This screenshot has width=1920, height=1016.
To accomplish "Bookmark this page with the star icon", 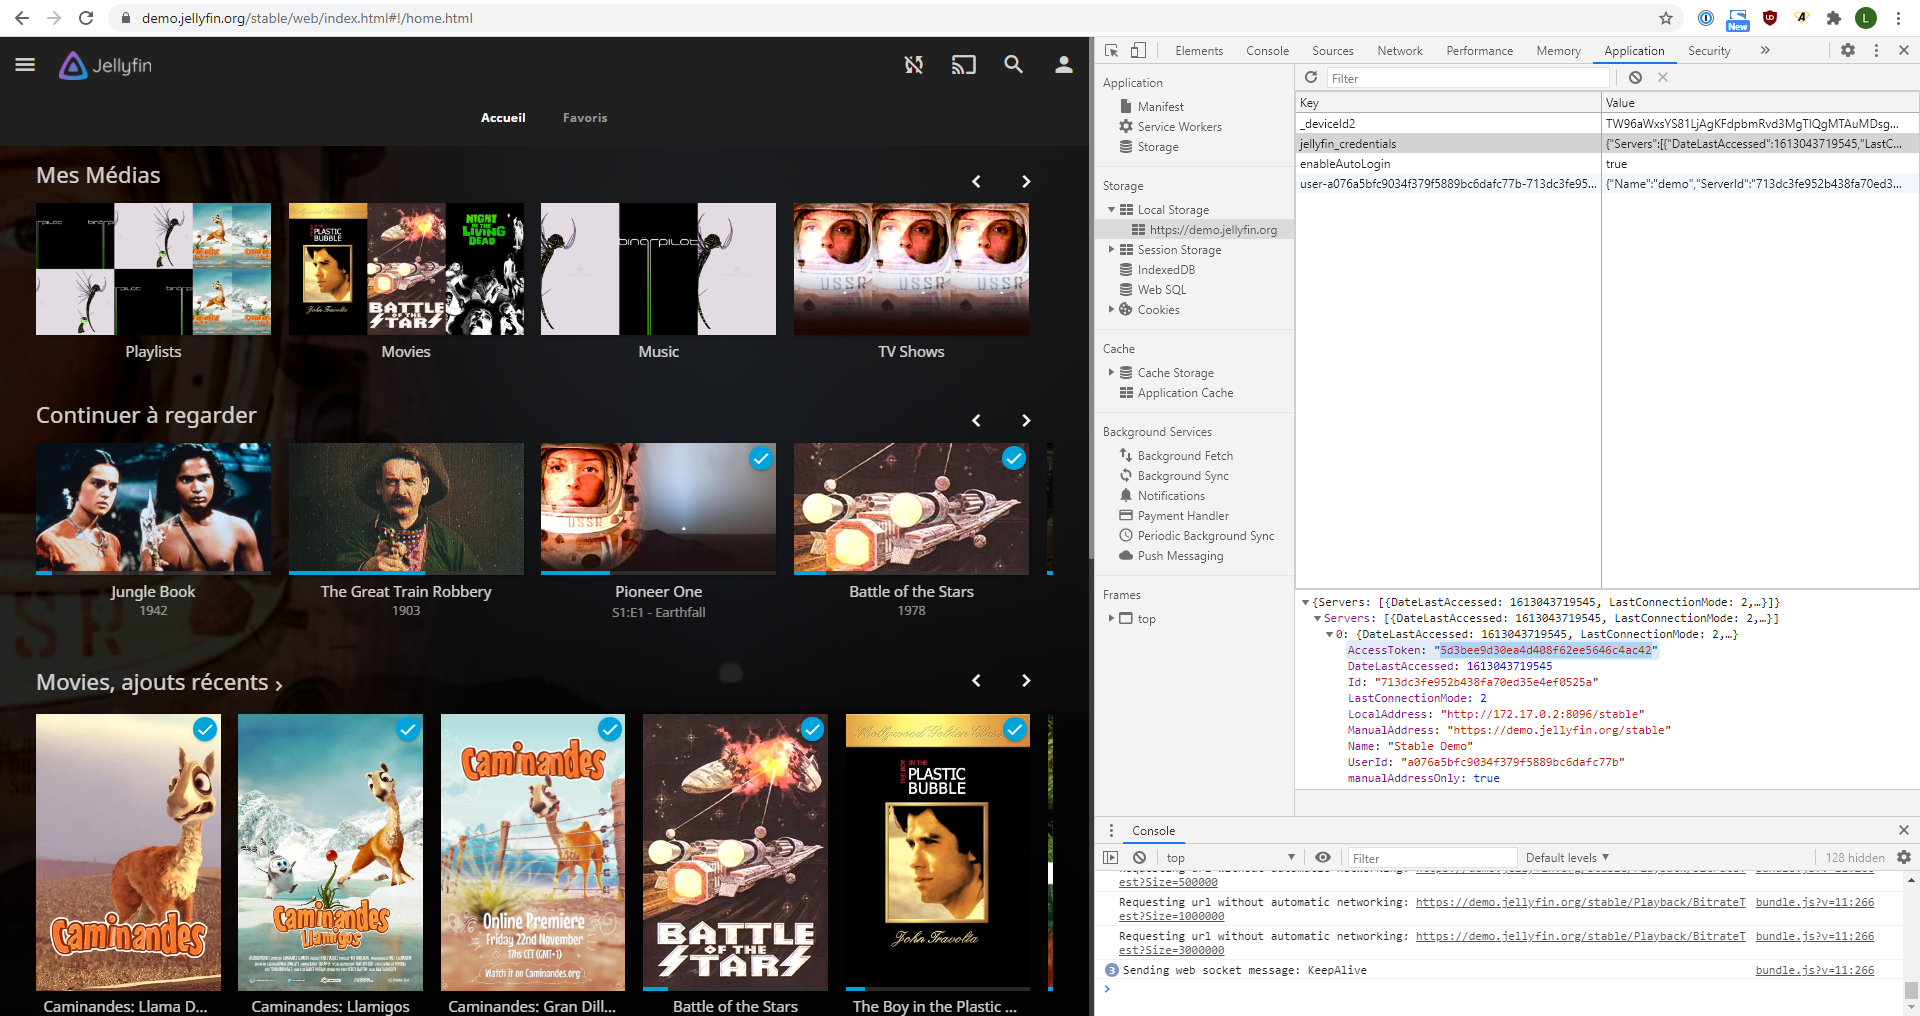I will (x=1666, y=18).
